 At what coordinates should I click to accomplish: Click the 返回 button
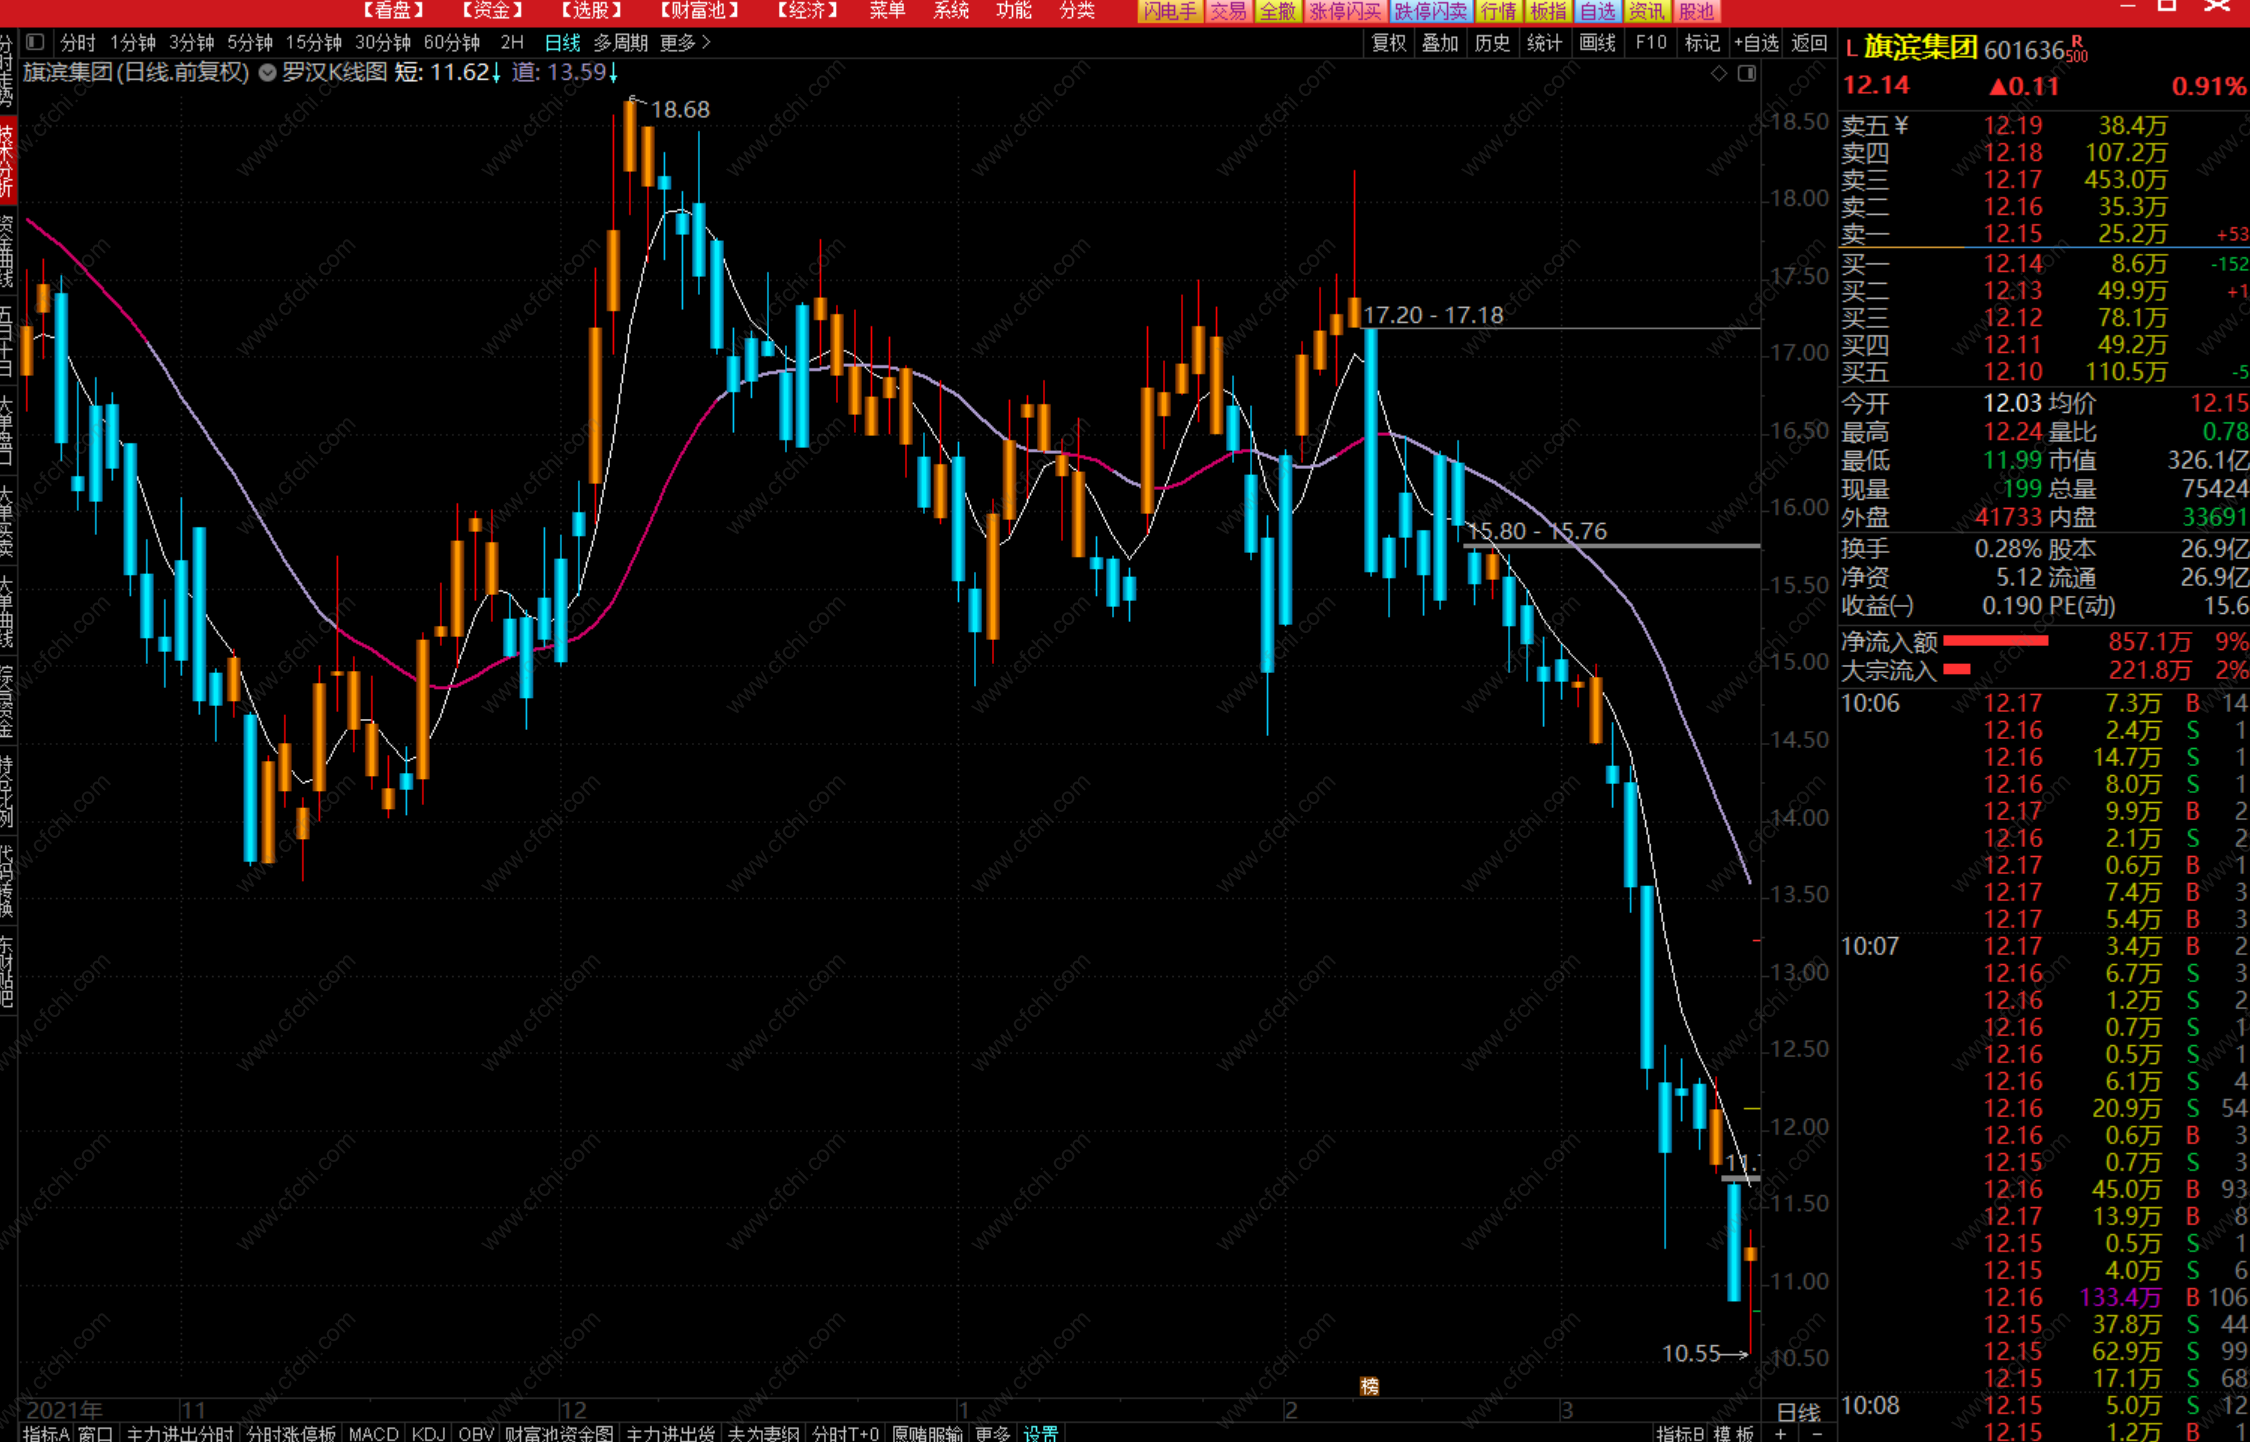[x=1809, y=42]
